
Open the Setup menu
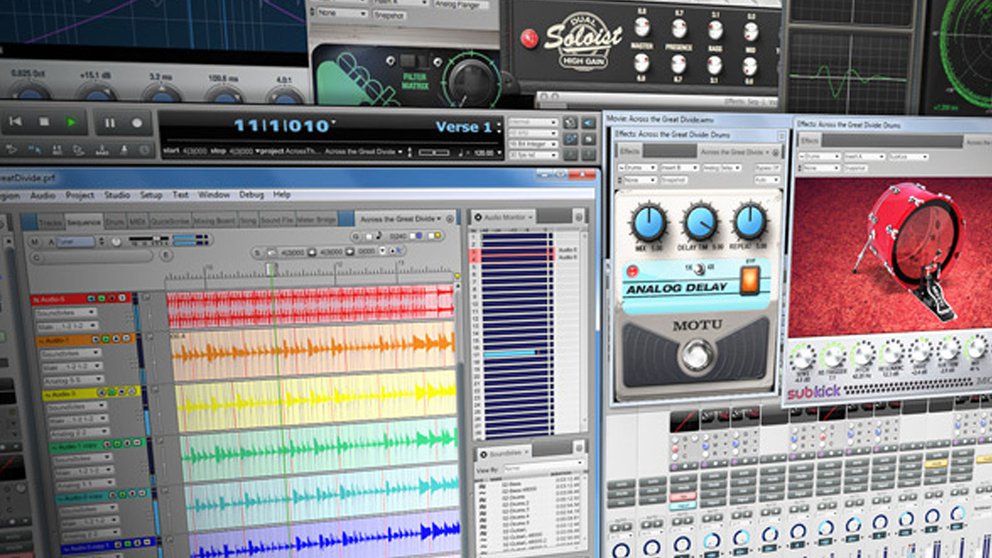(x=151, y=195)
